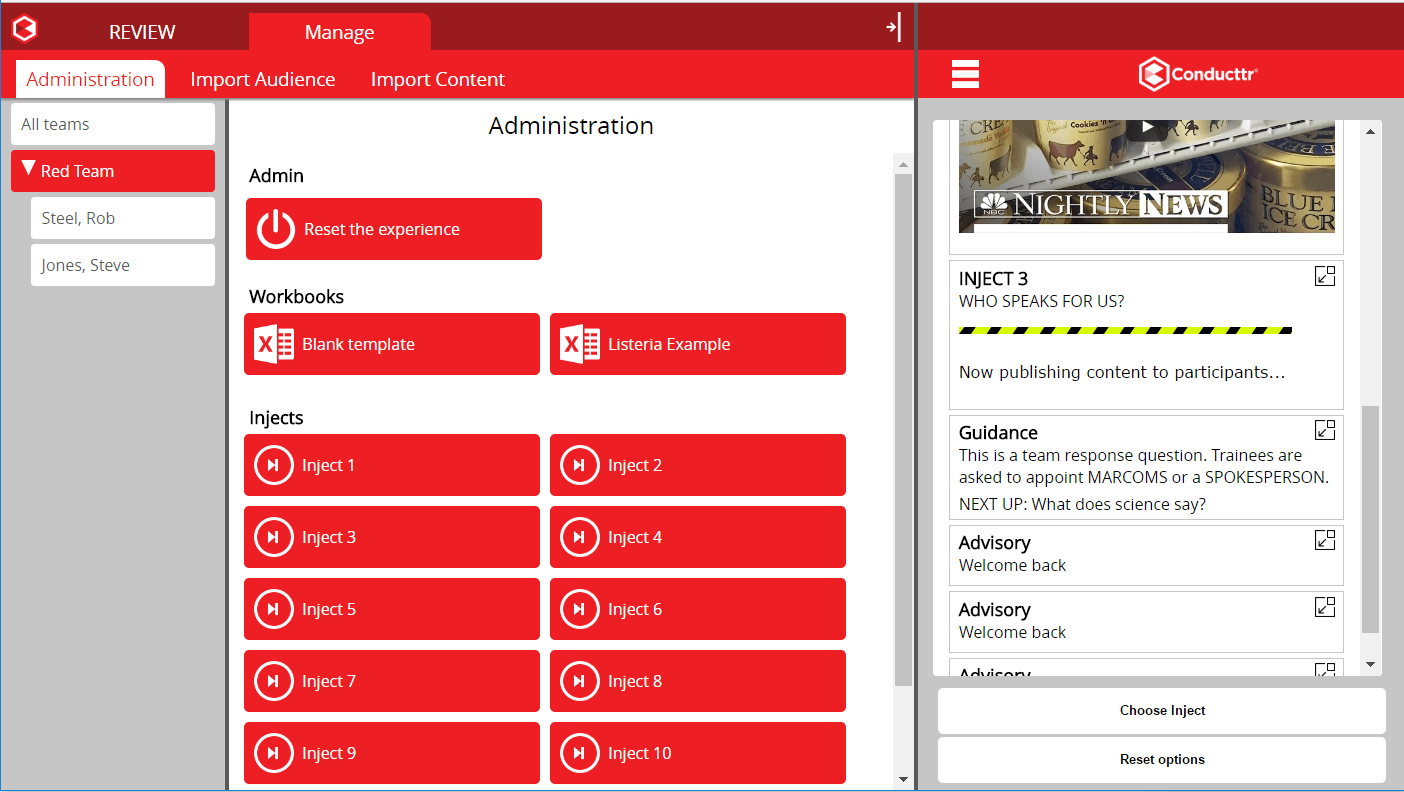
Task: Select All teams filter
Action: coord(113,124)
